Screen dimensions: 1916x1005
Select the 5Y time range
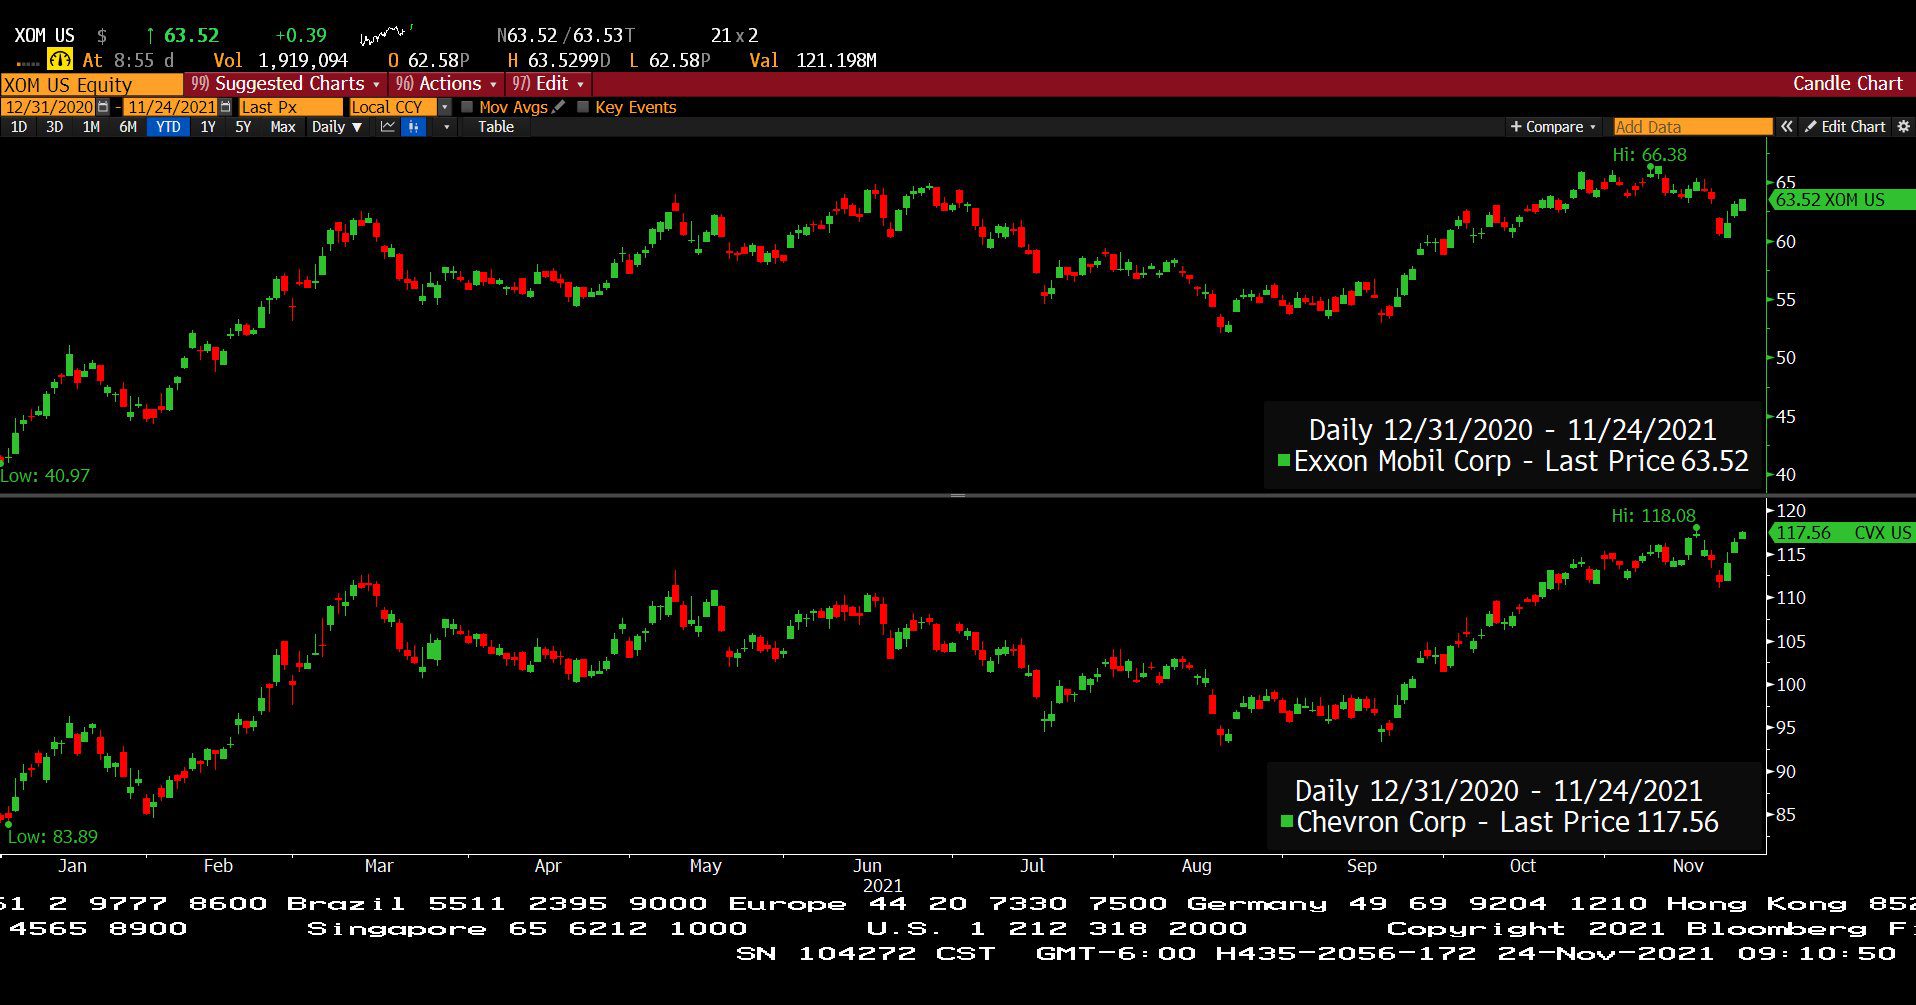tap(243, 127)
